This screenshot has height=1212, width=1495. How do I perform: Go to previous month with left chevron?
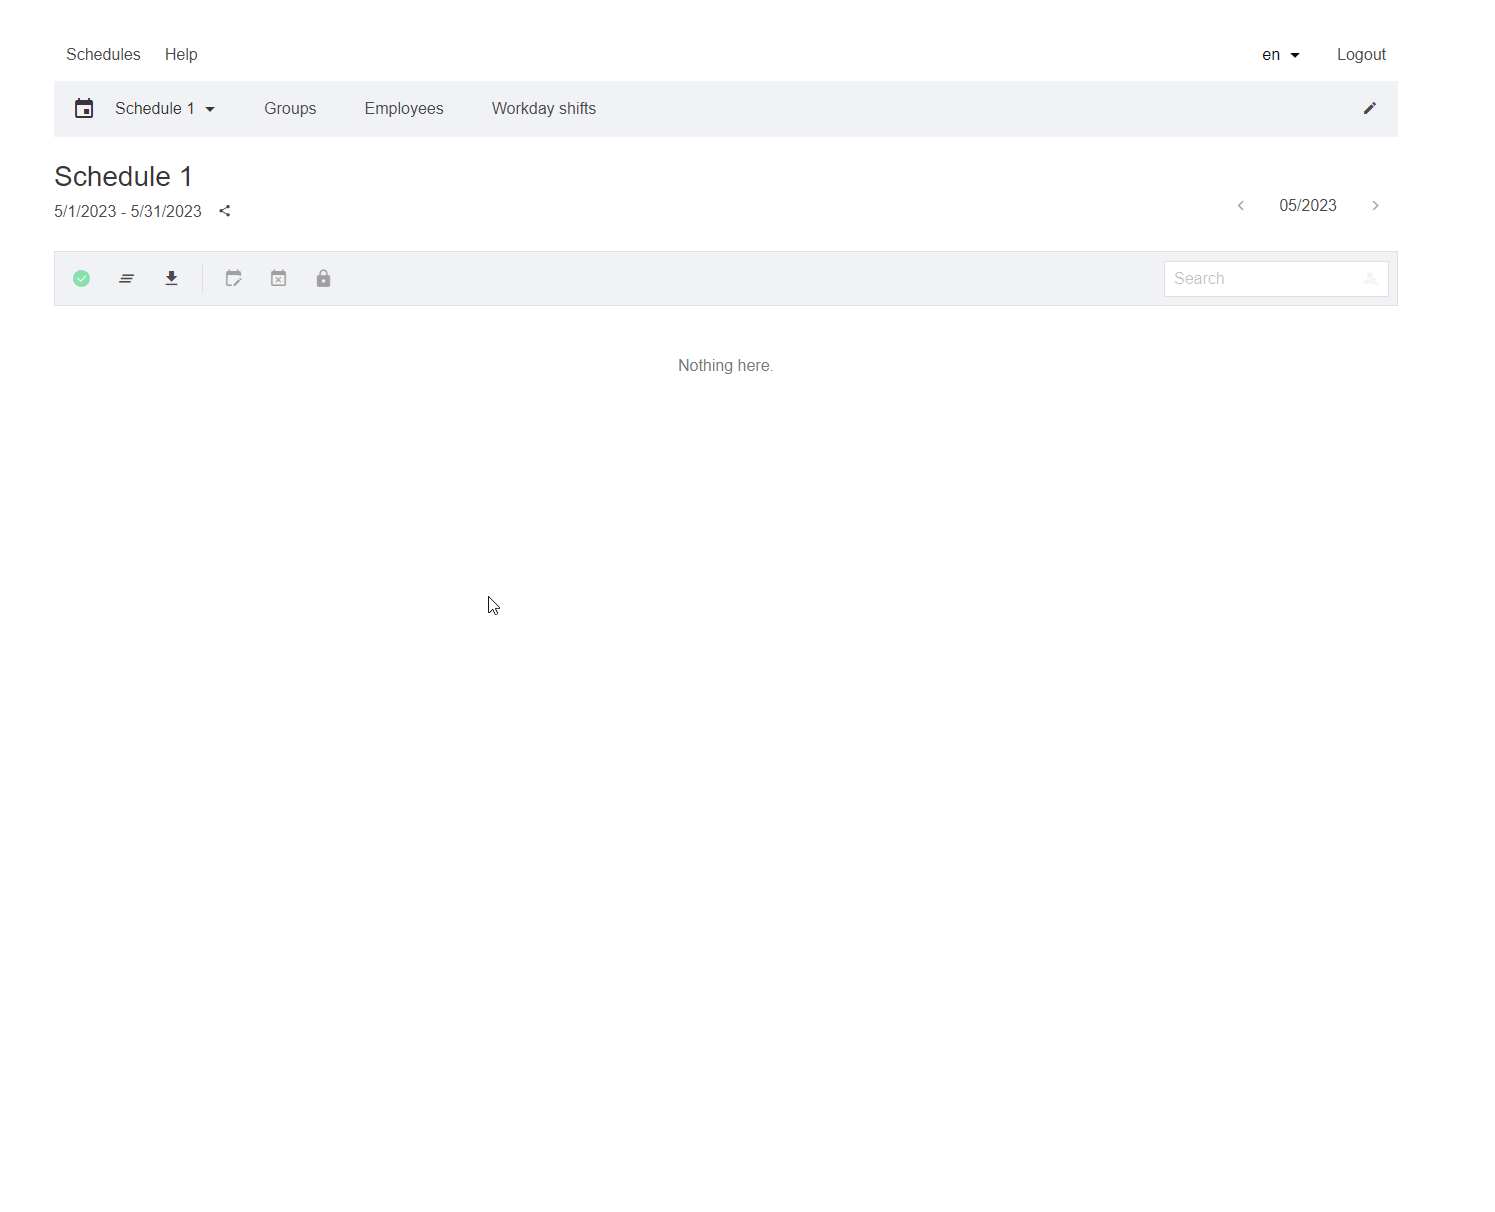point(1241,206)
